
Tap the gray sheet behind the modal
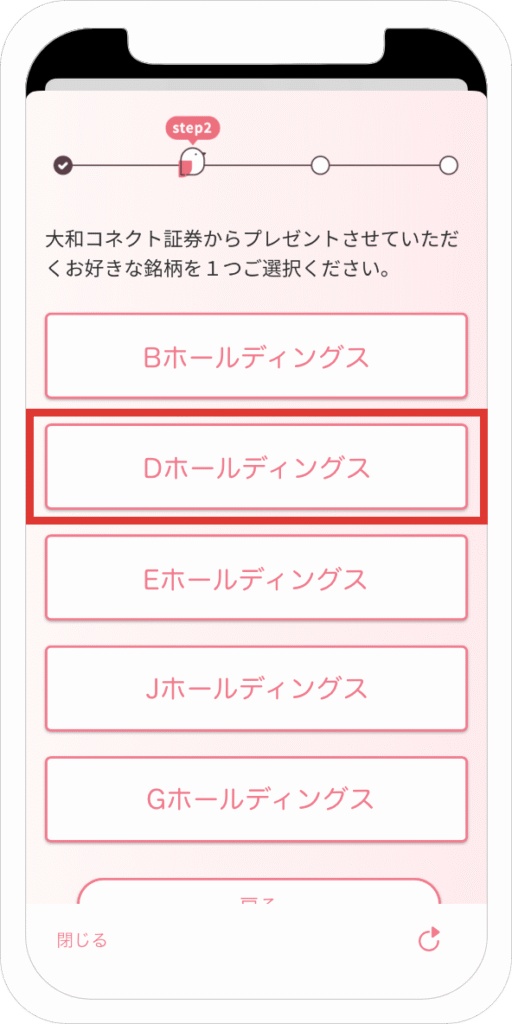pos(256,85)
